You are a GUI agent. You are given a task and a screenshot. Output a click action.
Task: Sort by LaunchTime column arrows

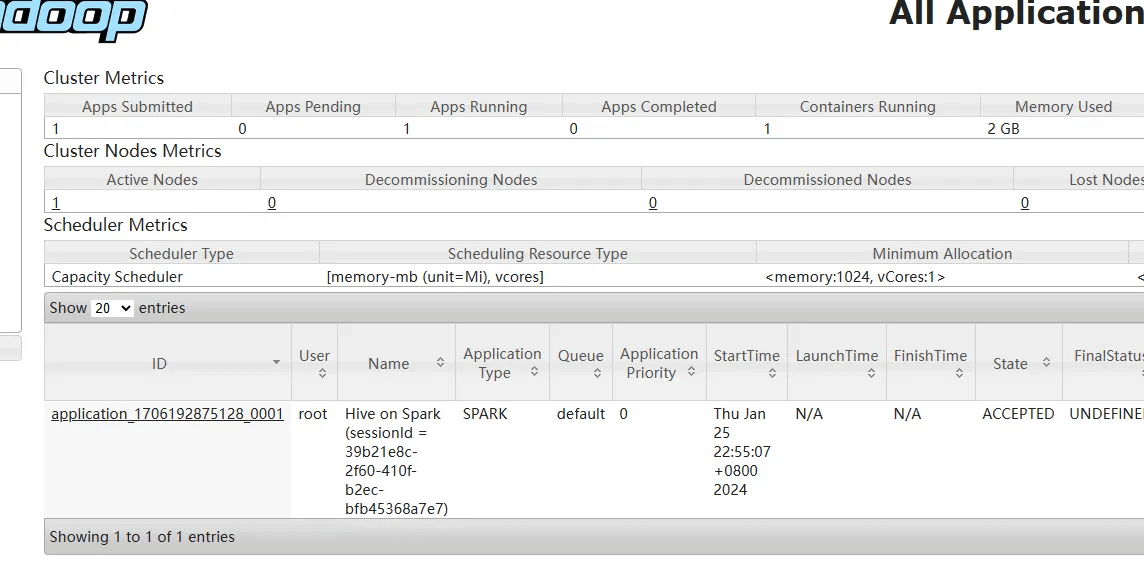point(871,374)
